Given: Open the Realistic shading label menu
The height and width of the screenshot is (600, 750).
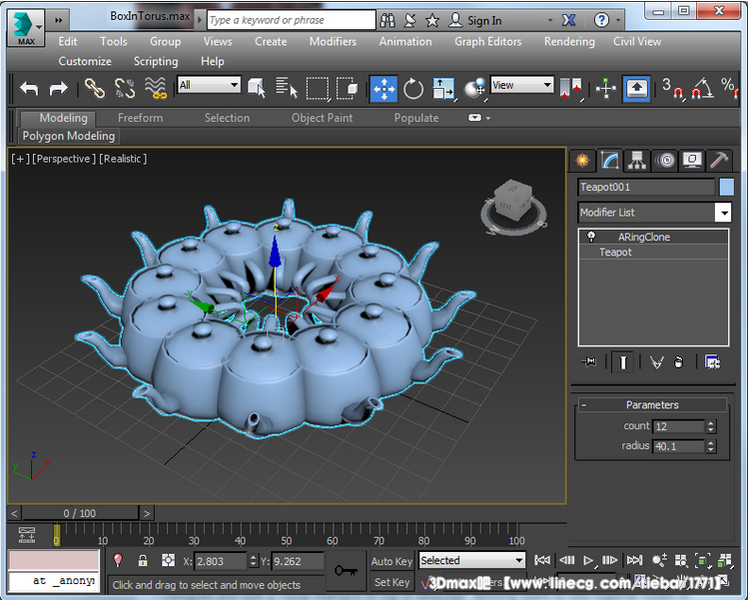Looking at the screenshot, I should [123, 159].
